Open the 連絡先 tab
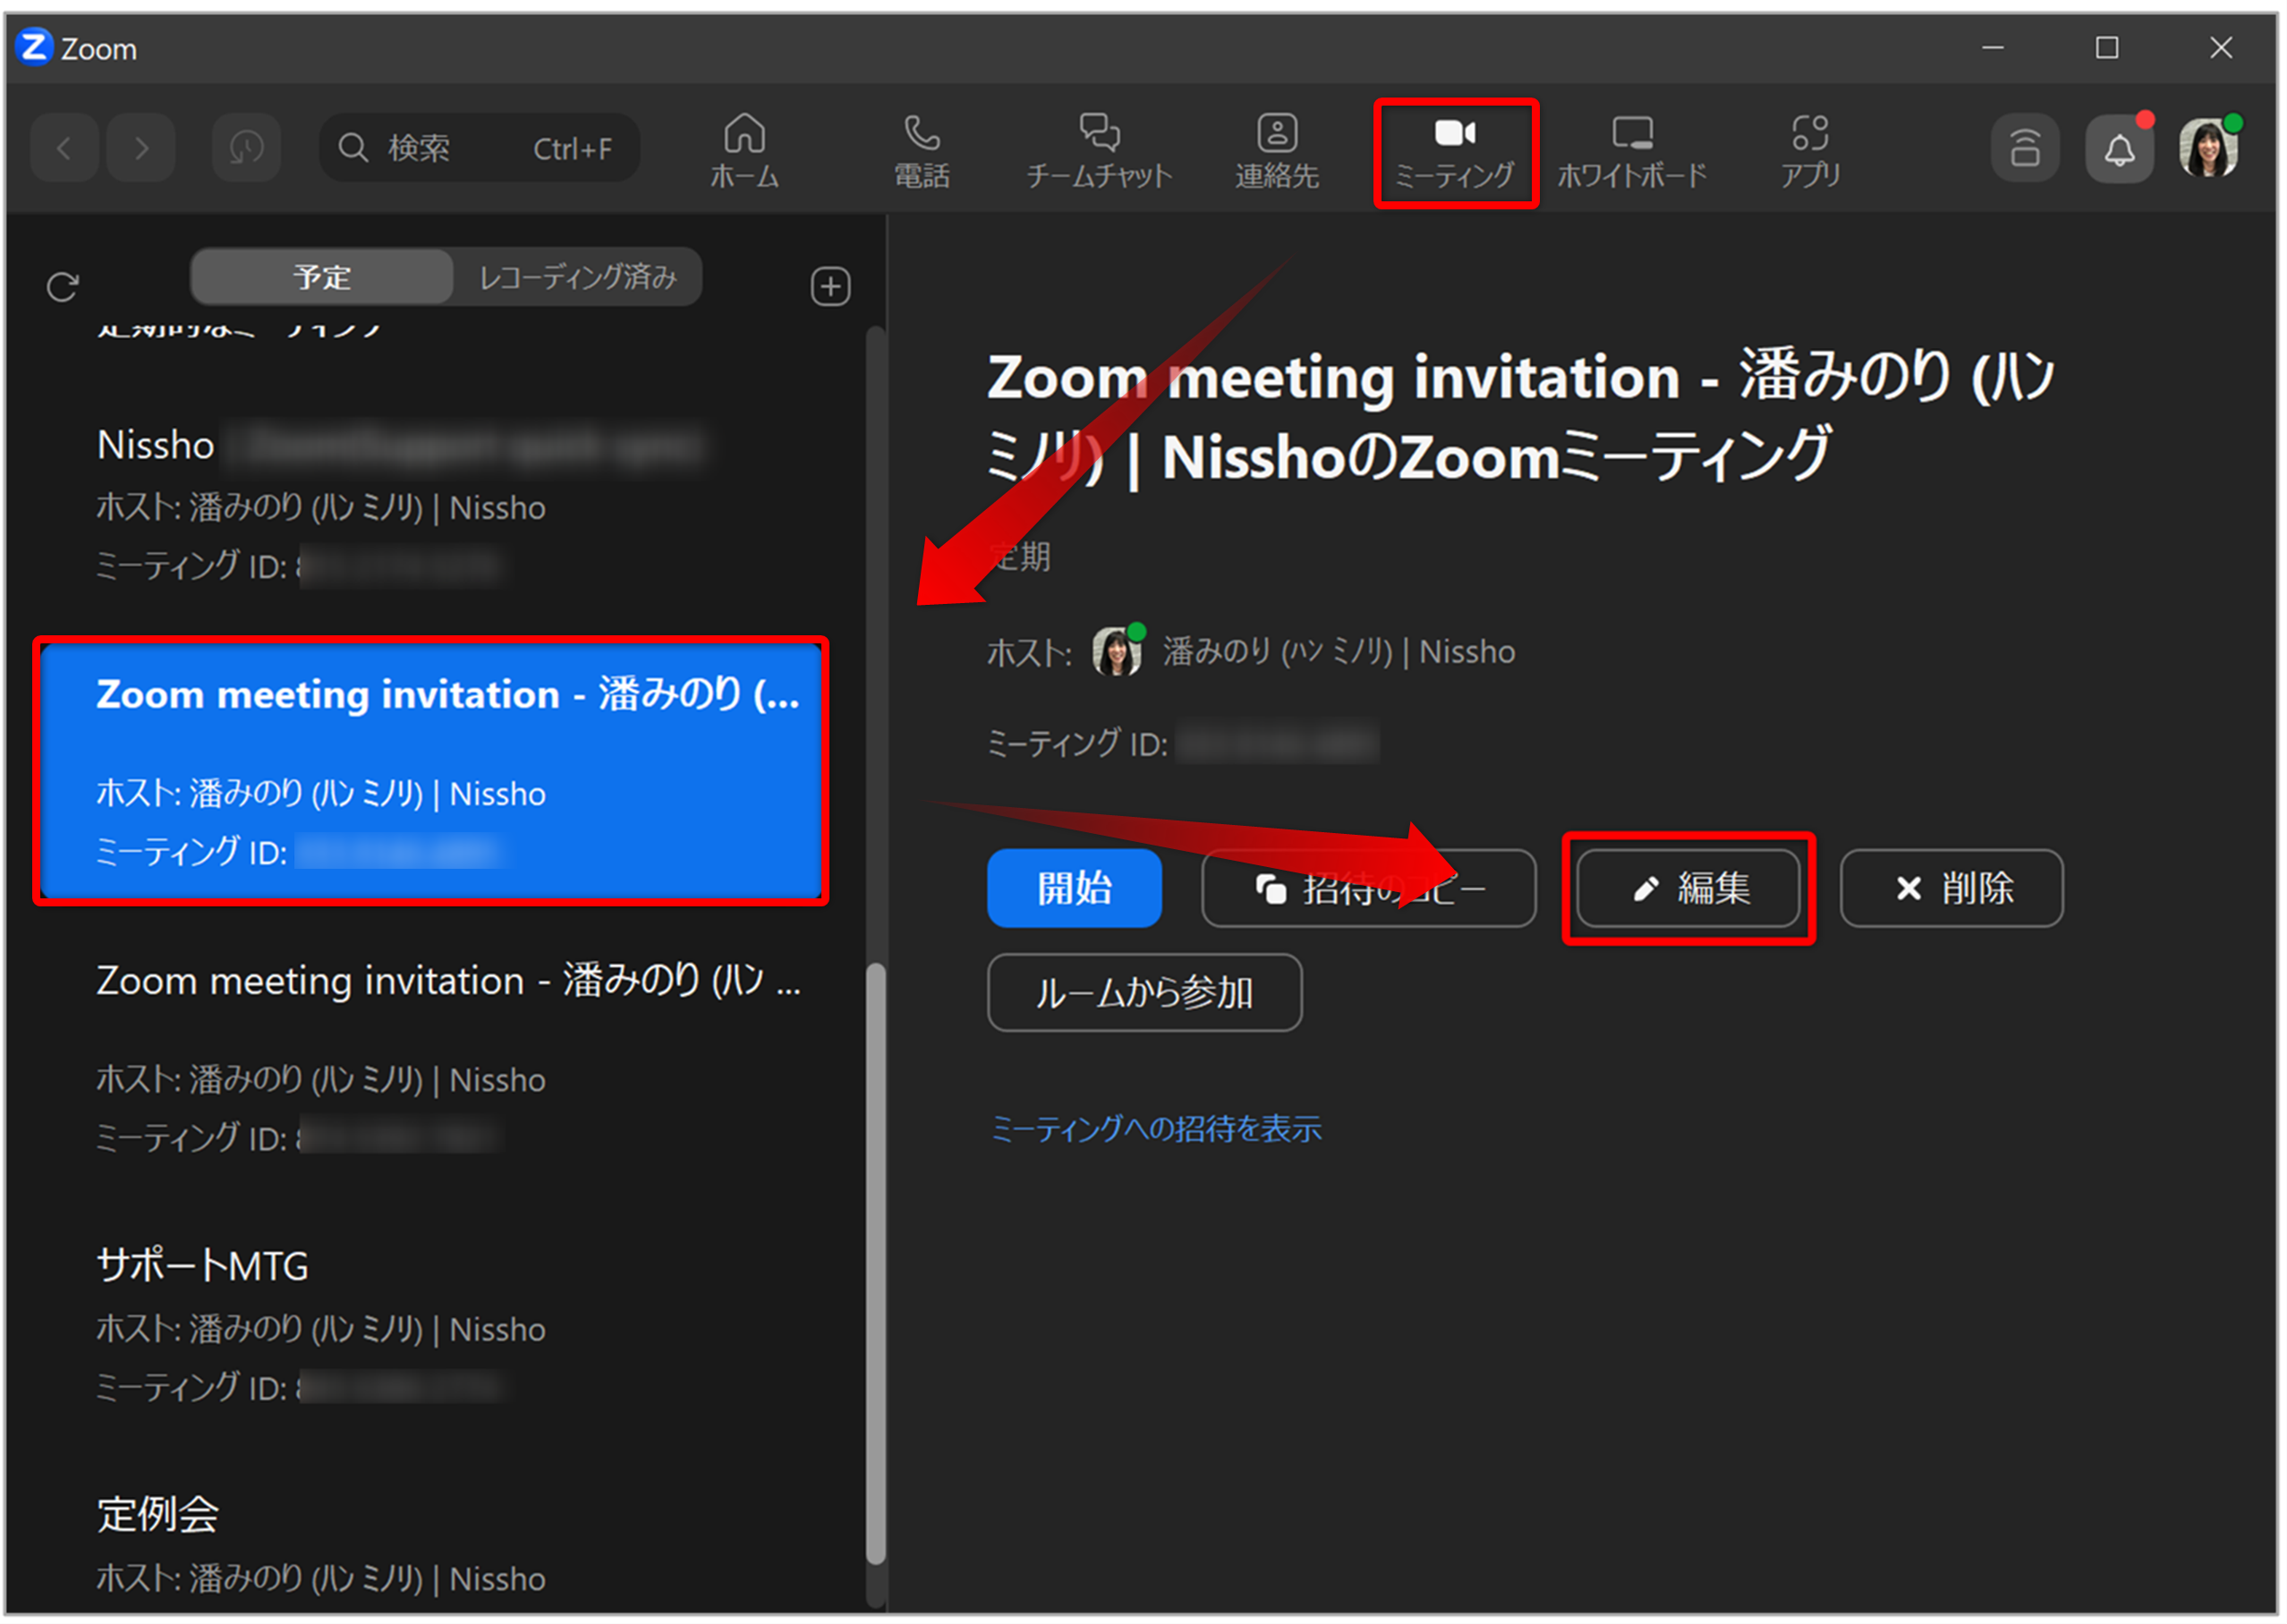This screenshot has width=2287, height=1624. point(1277,152)
